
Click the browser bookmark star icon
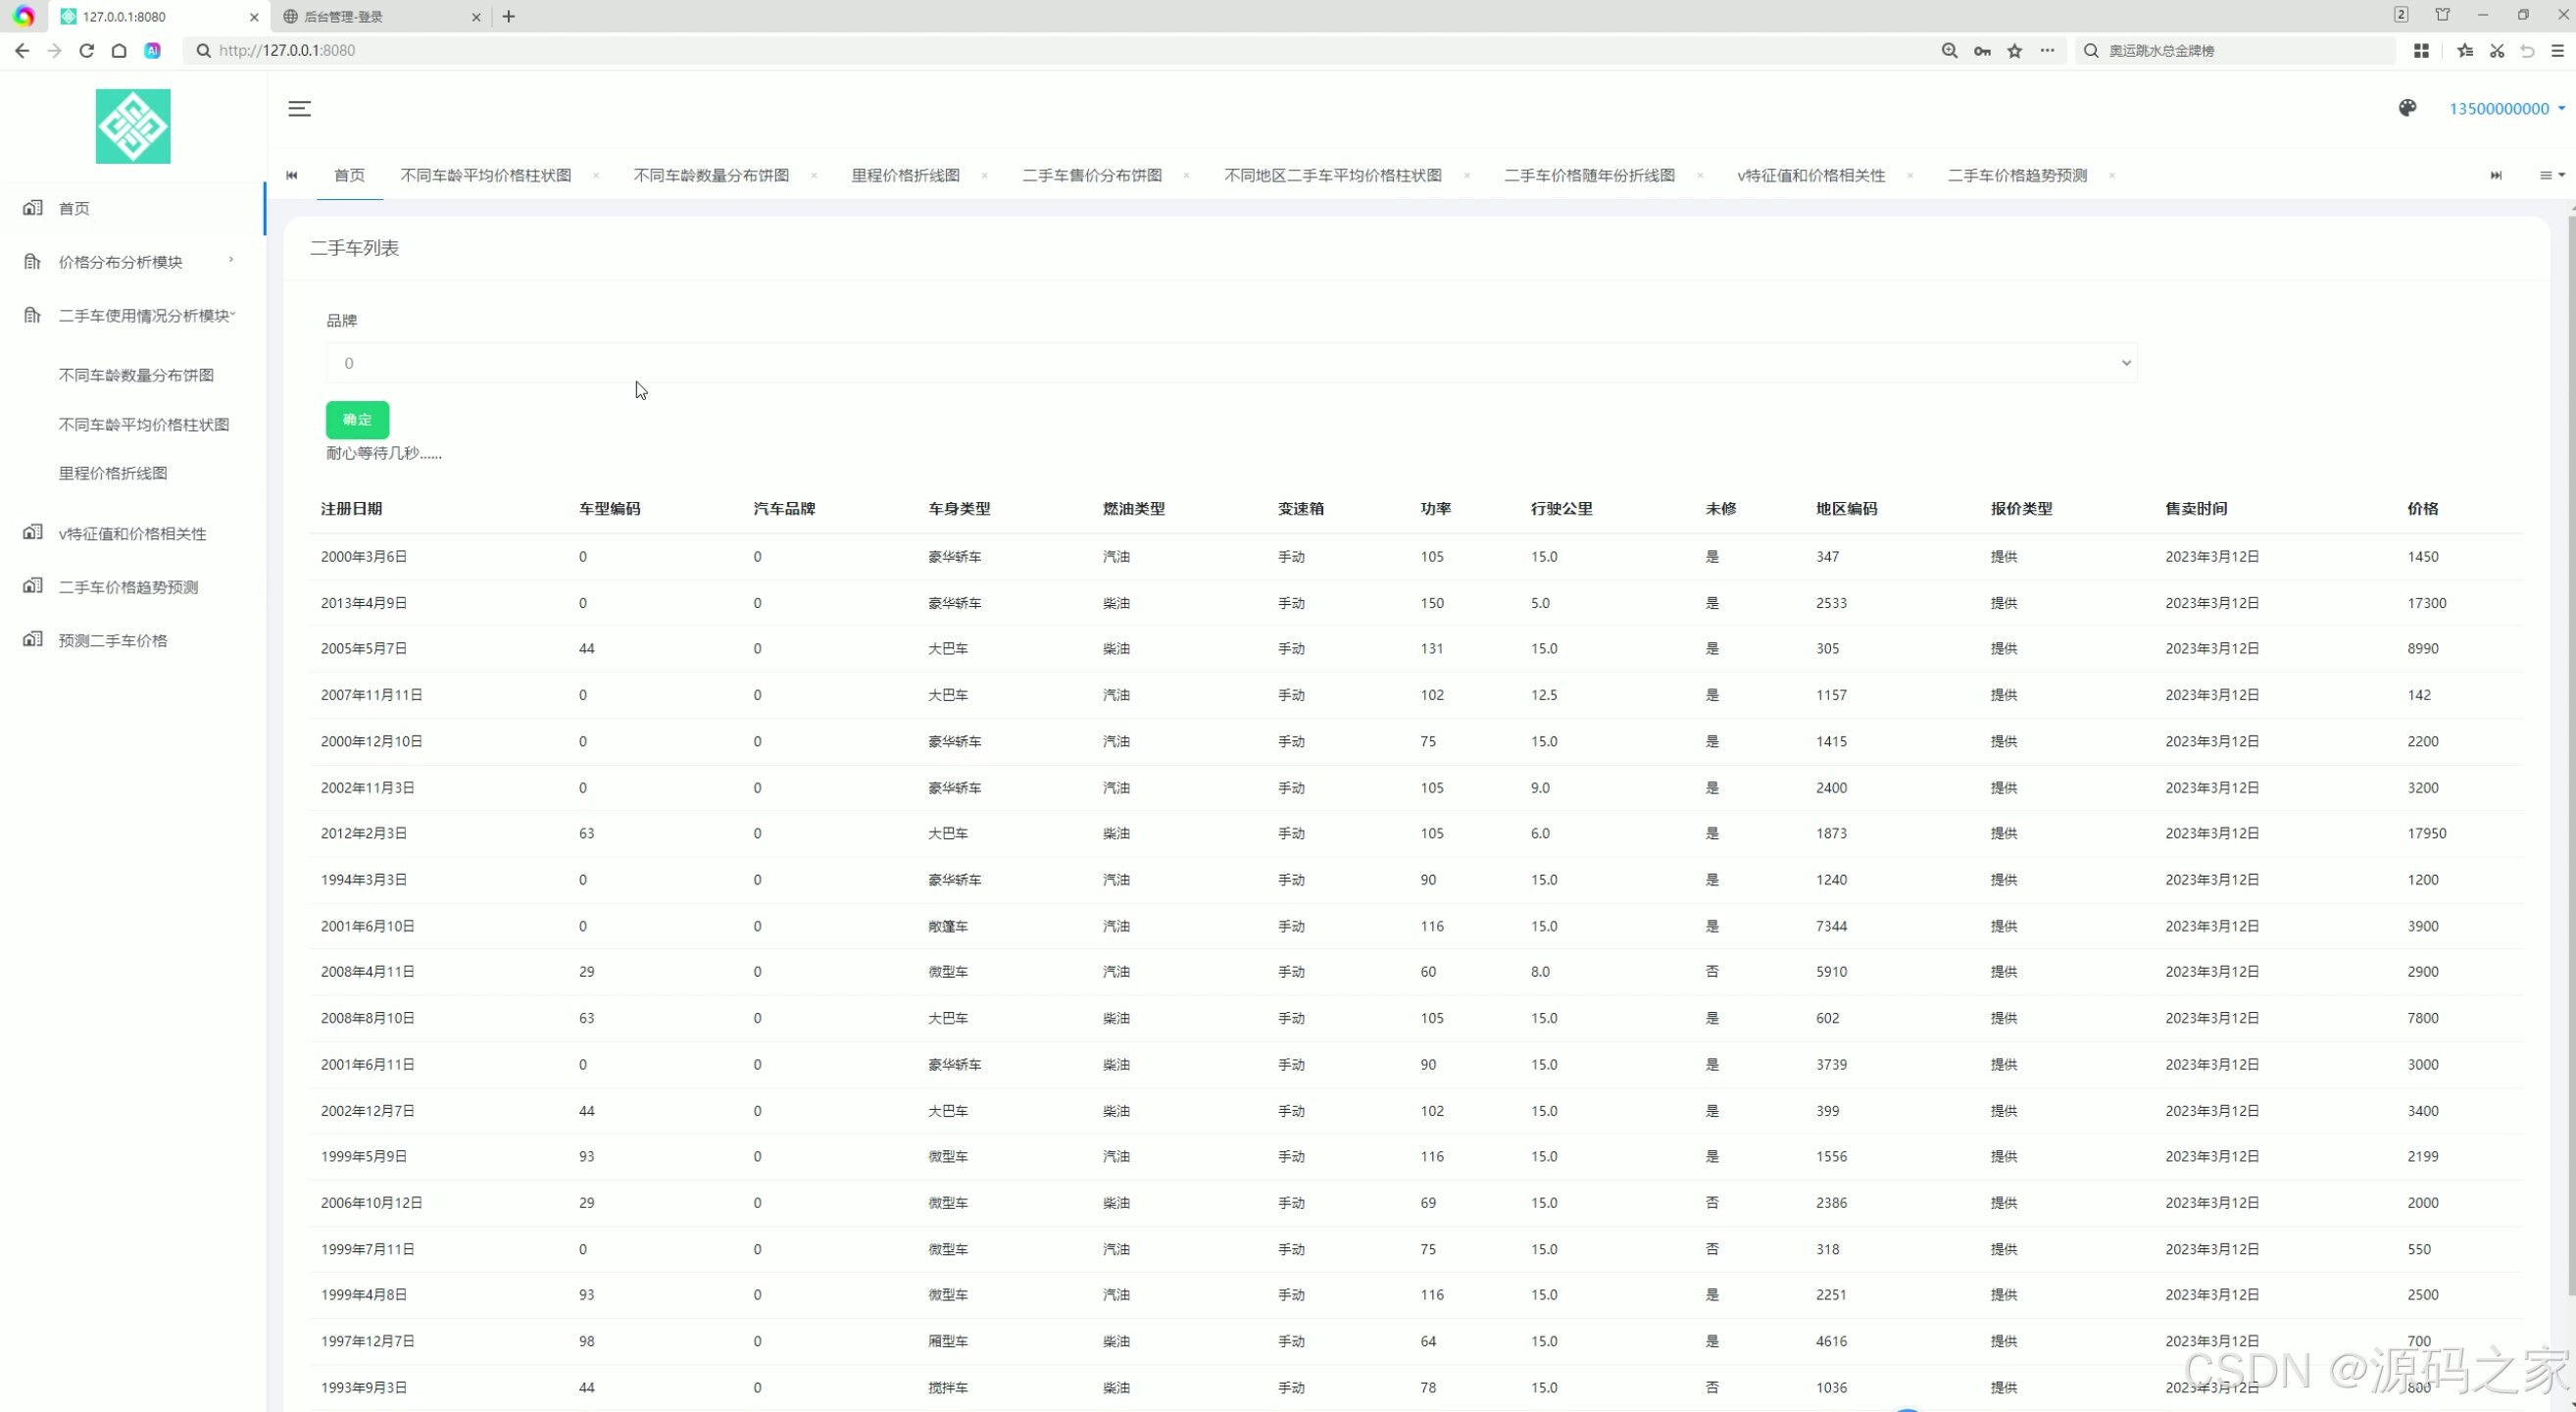point(2014,50)
